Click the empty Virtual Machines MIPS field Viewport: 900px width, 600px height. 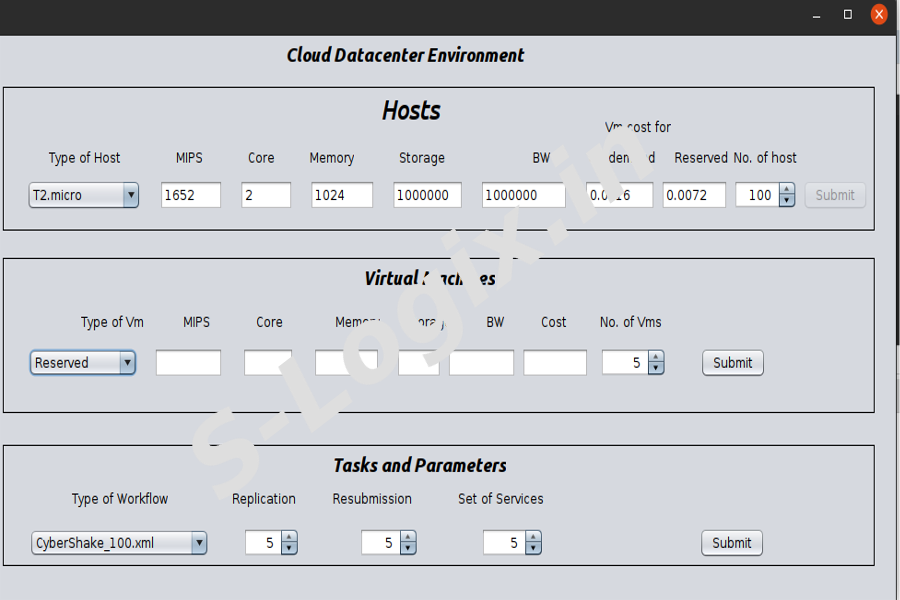[188, 363]
